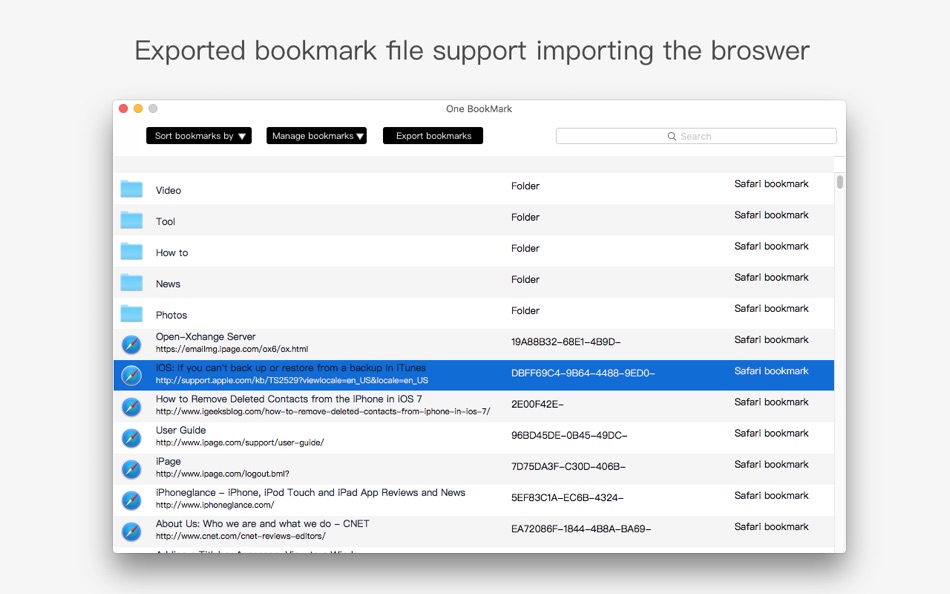950x594 pixels.
Task: Select About Us CNET bookmark title
Action: pos(262,524)
